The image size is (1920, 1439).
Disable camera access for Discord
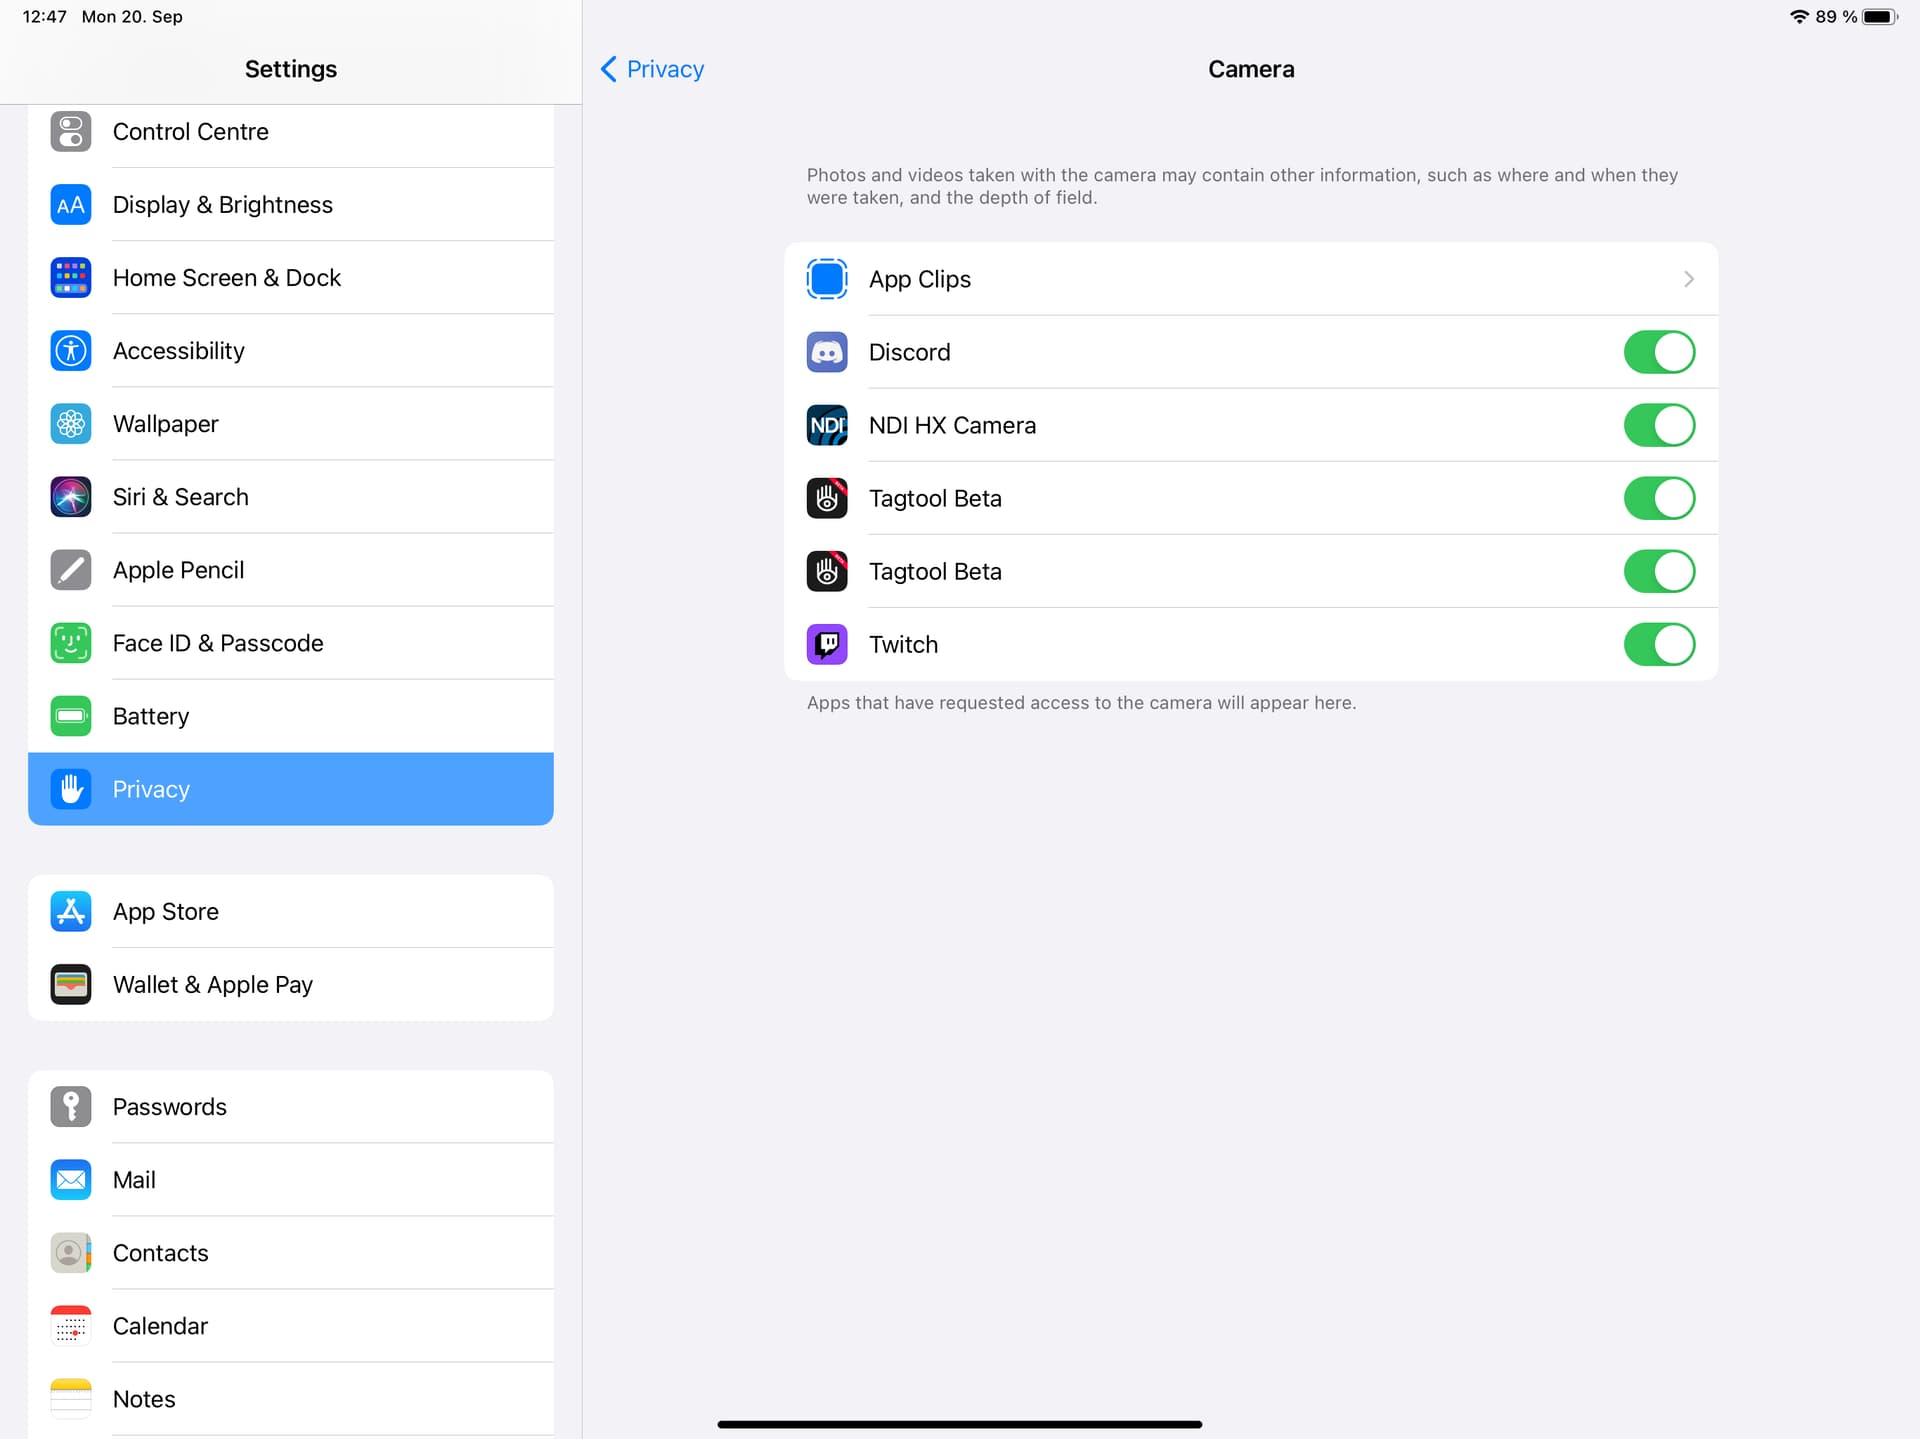[1658, 352]
